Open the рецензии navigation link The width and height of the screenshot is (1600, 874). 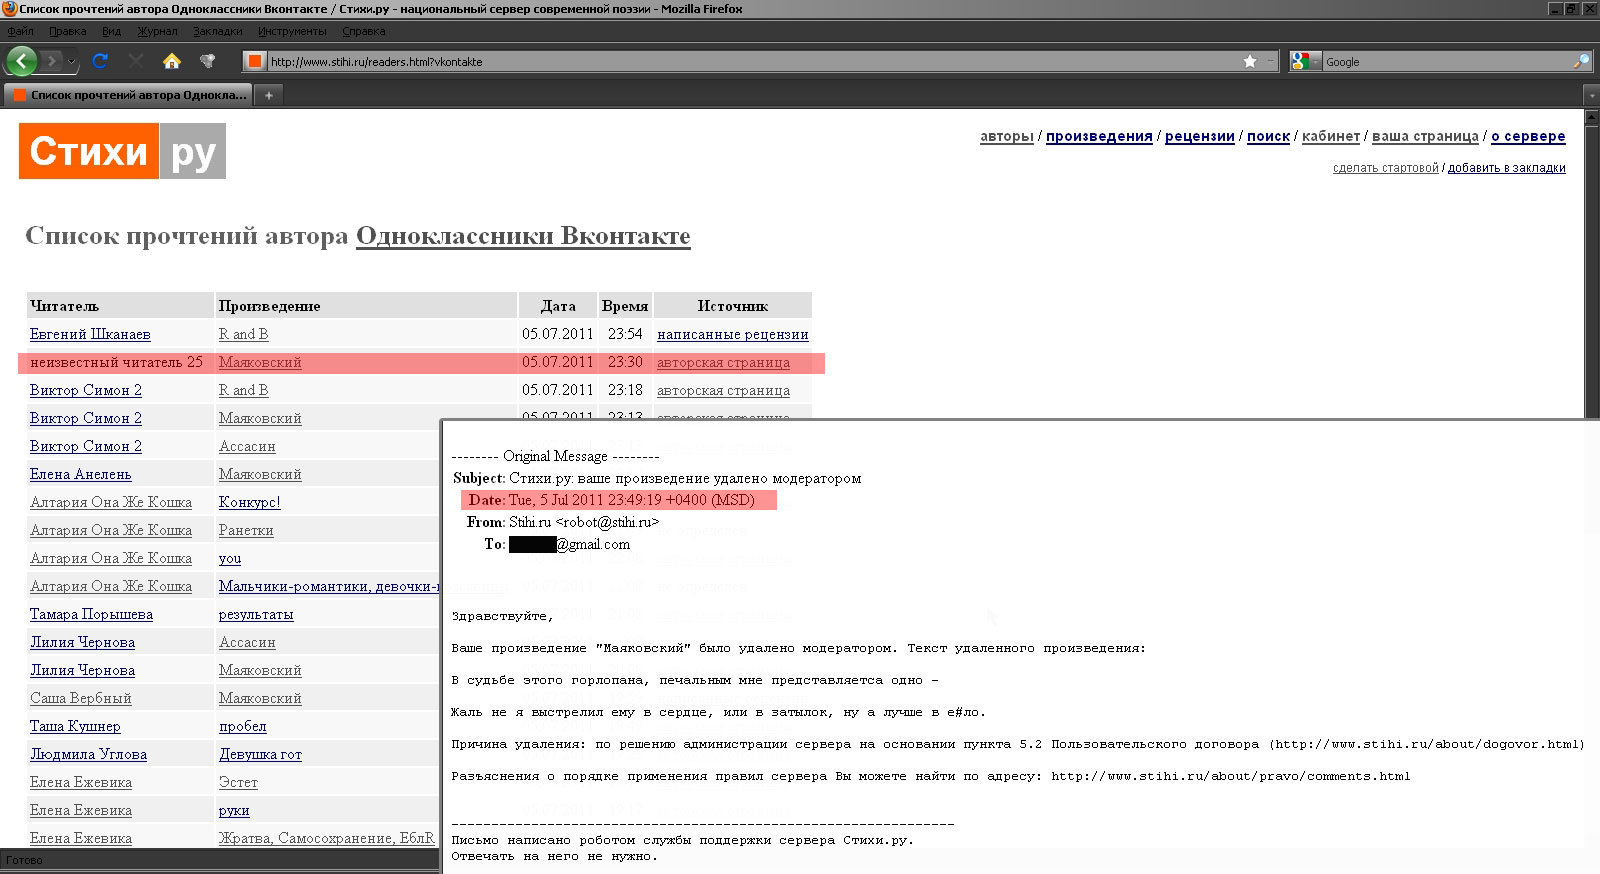tap(1200, 136)
